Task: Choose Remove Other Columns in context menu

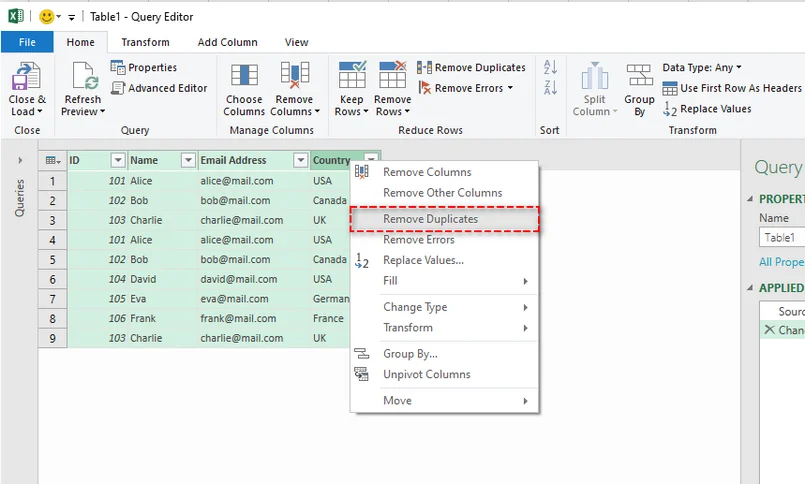Action: point(444,193)
